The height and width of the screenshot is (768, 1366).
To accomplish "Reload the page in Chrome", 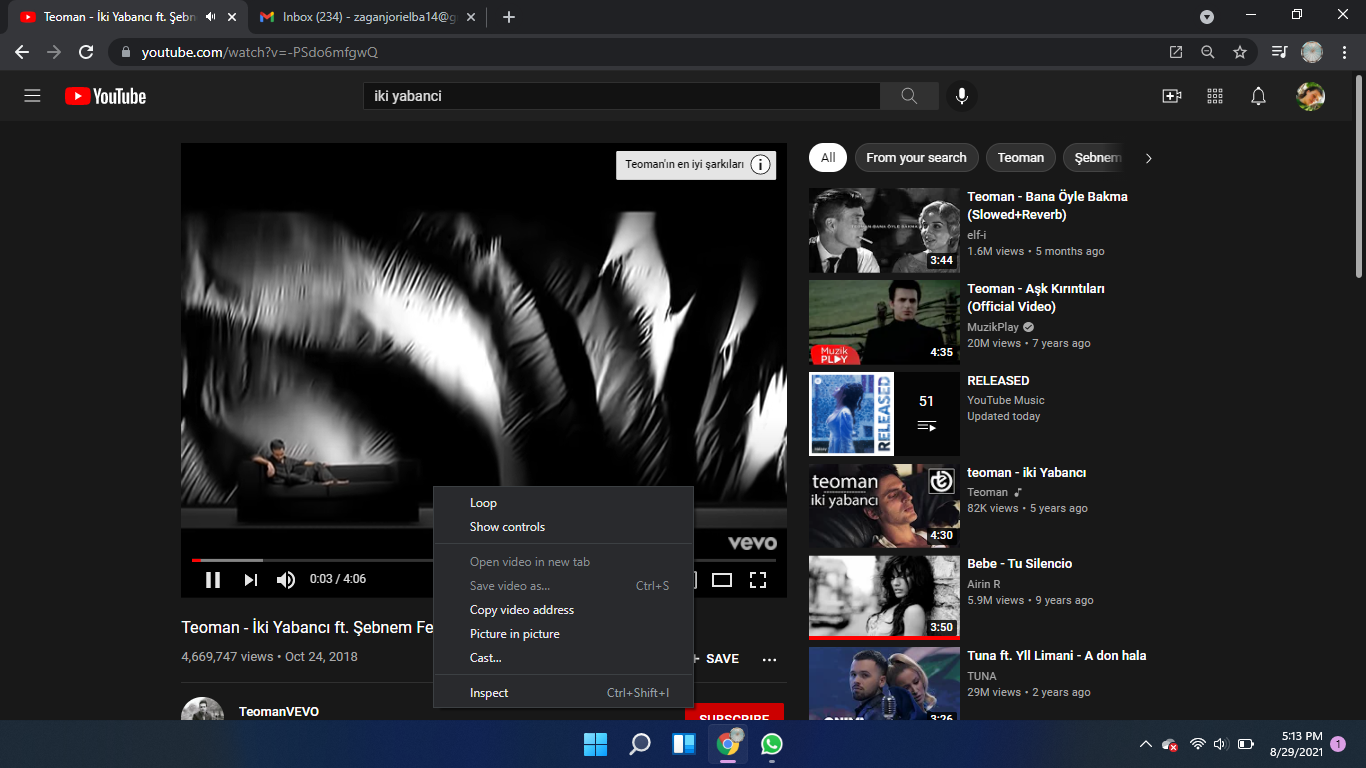I will coord(86,52).
